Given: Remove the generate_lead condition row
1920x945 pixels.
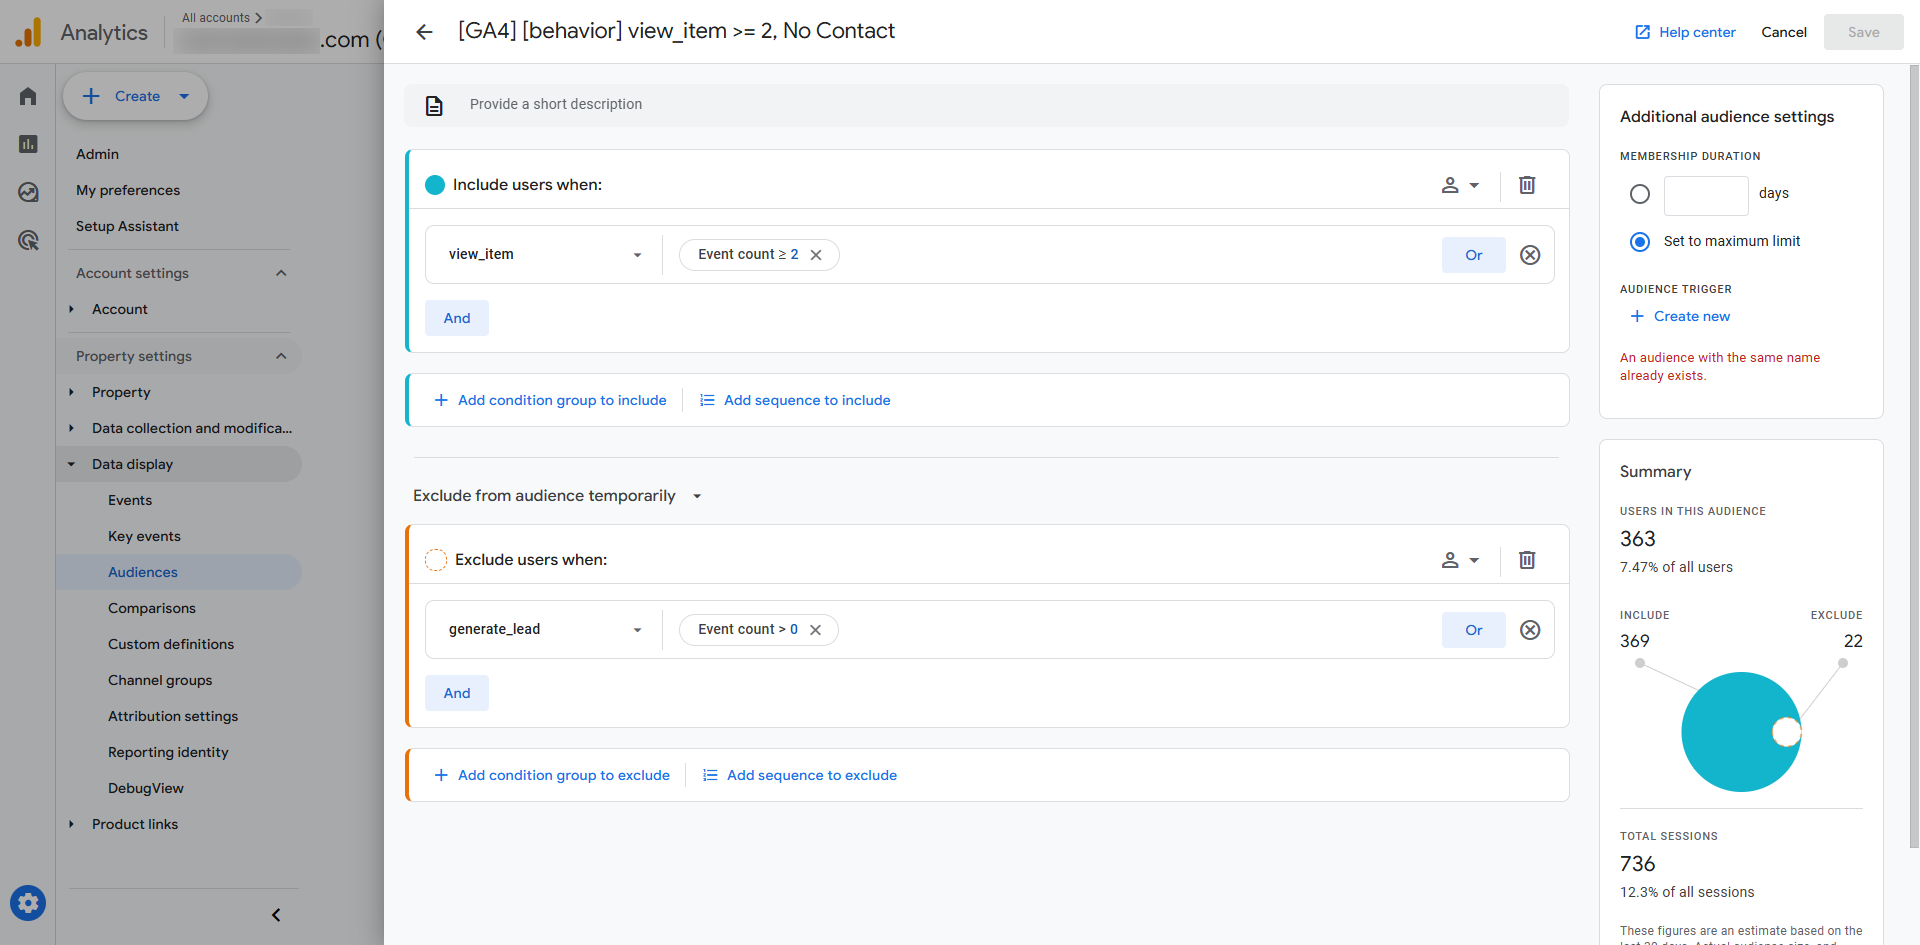Looking at the screenshot, I should click(1530, 630).
